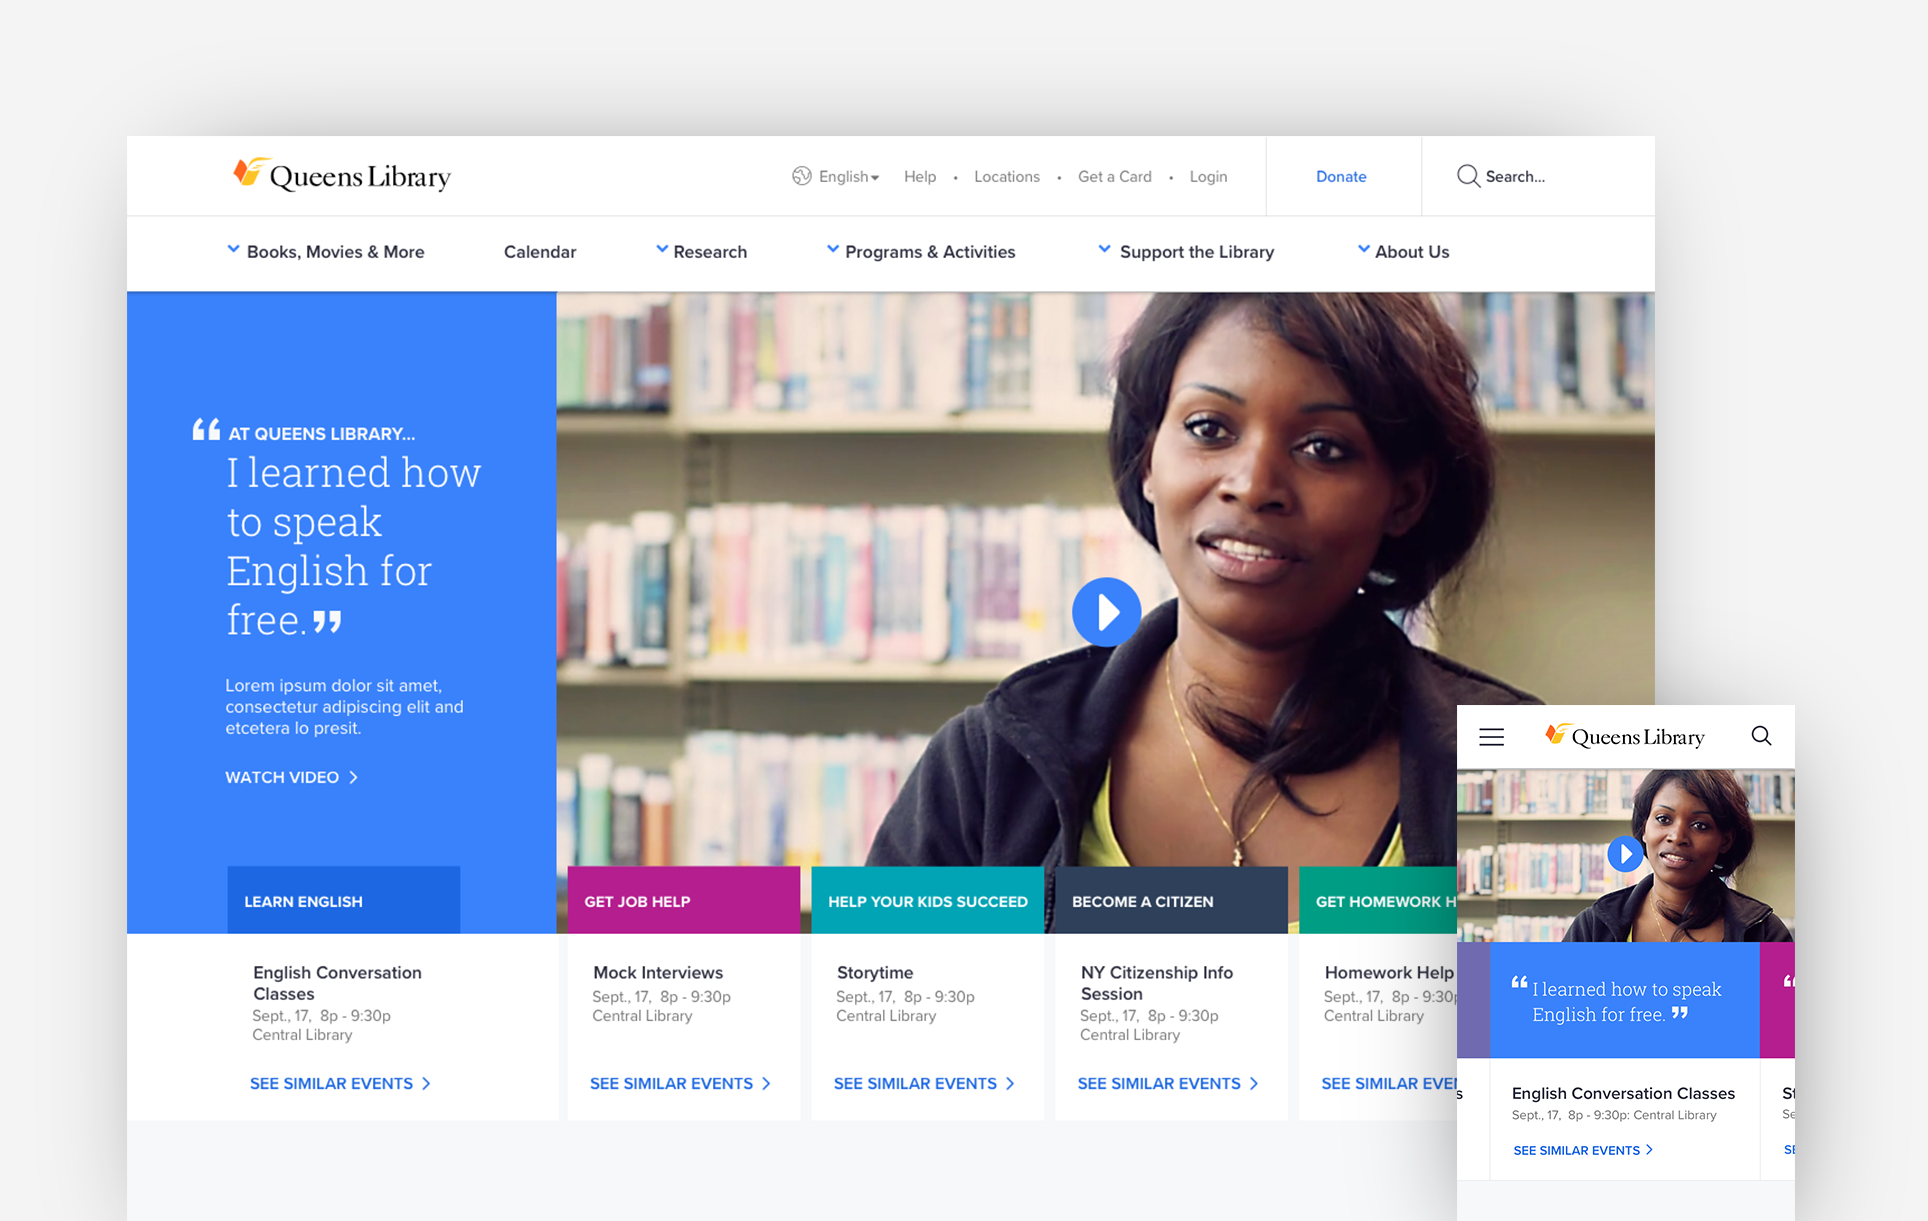
Task: Click the Watch Video link
Action: click(291, 777)
